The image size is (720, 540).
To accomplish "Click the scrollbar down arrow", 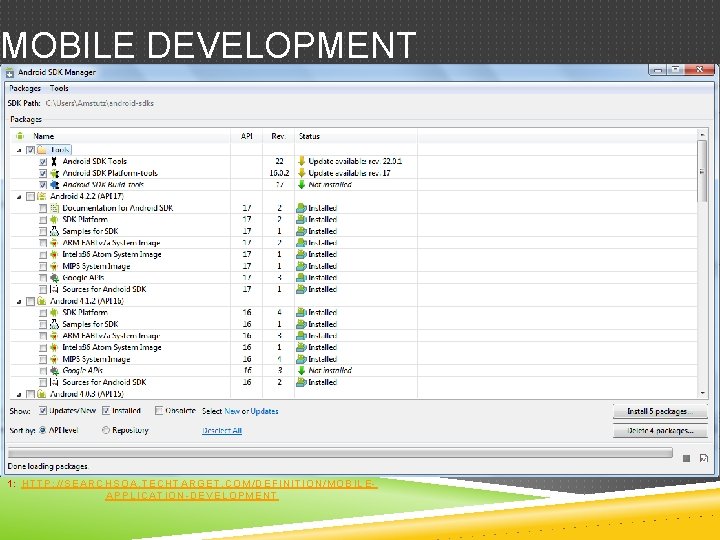I will click(x=702, y=394).
